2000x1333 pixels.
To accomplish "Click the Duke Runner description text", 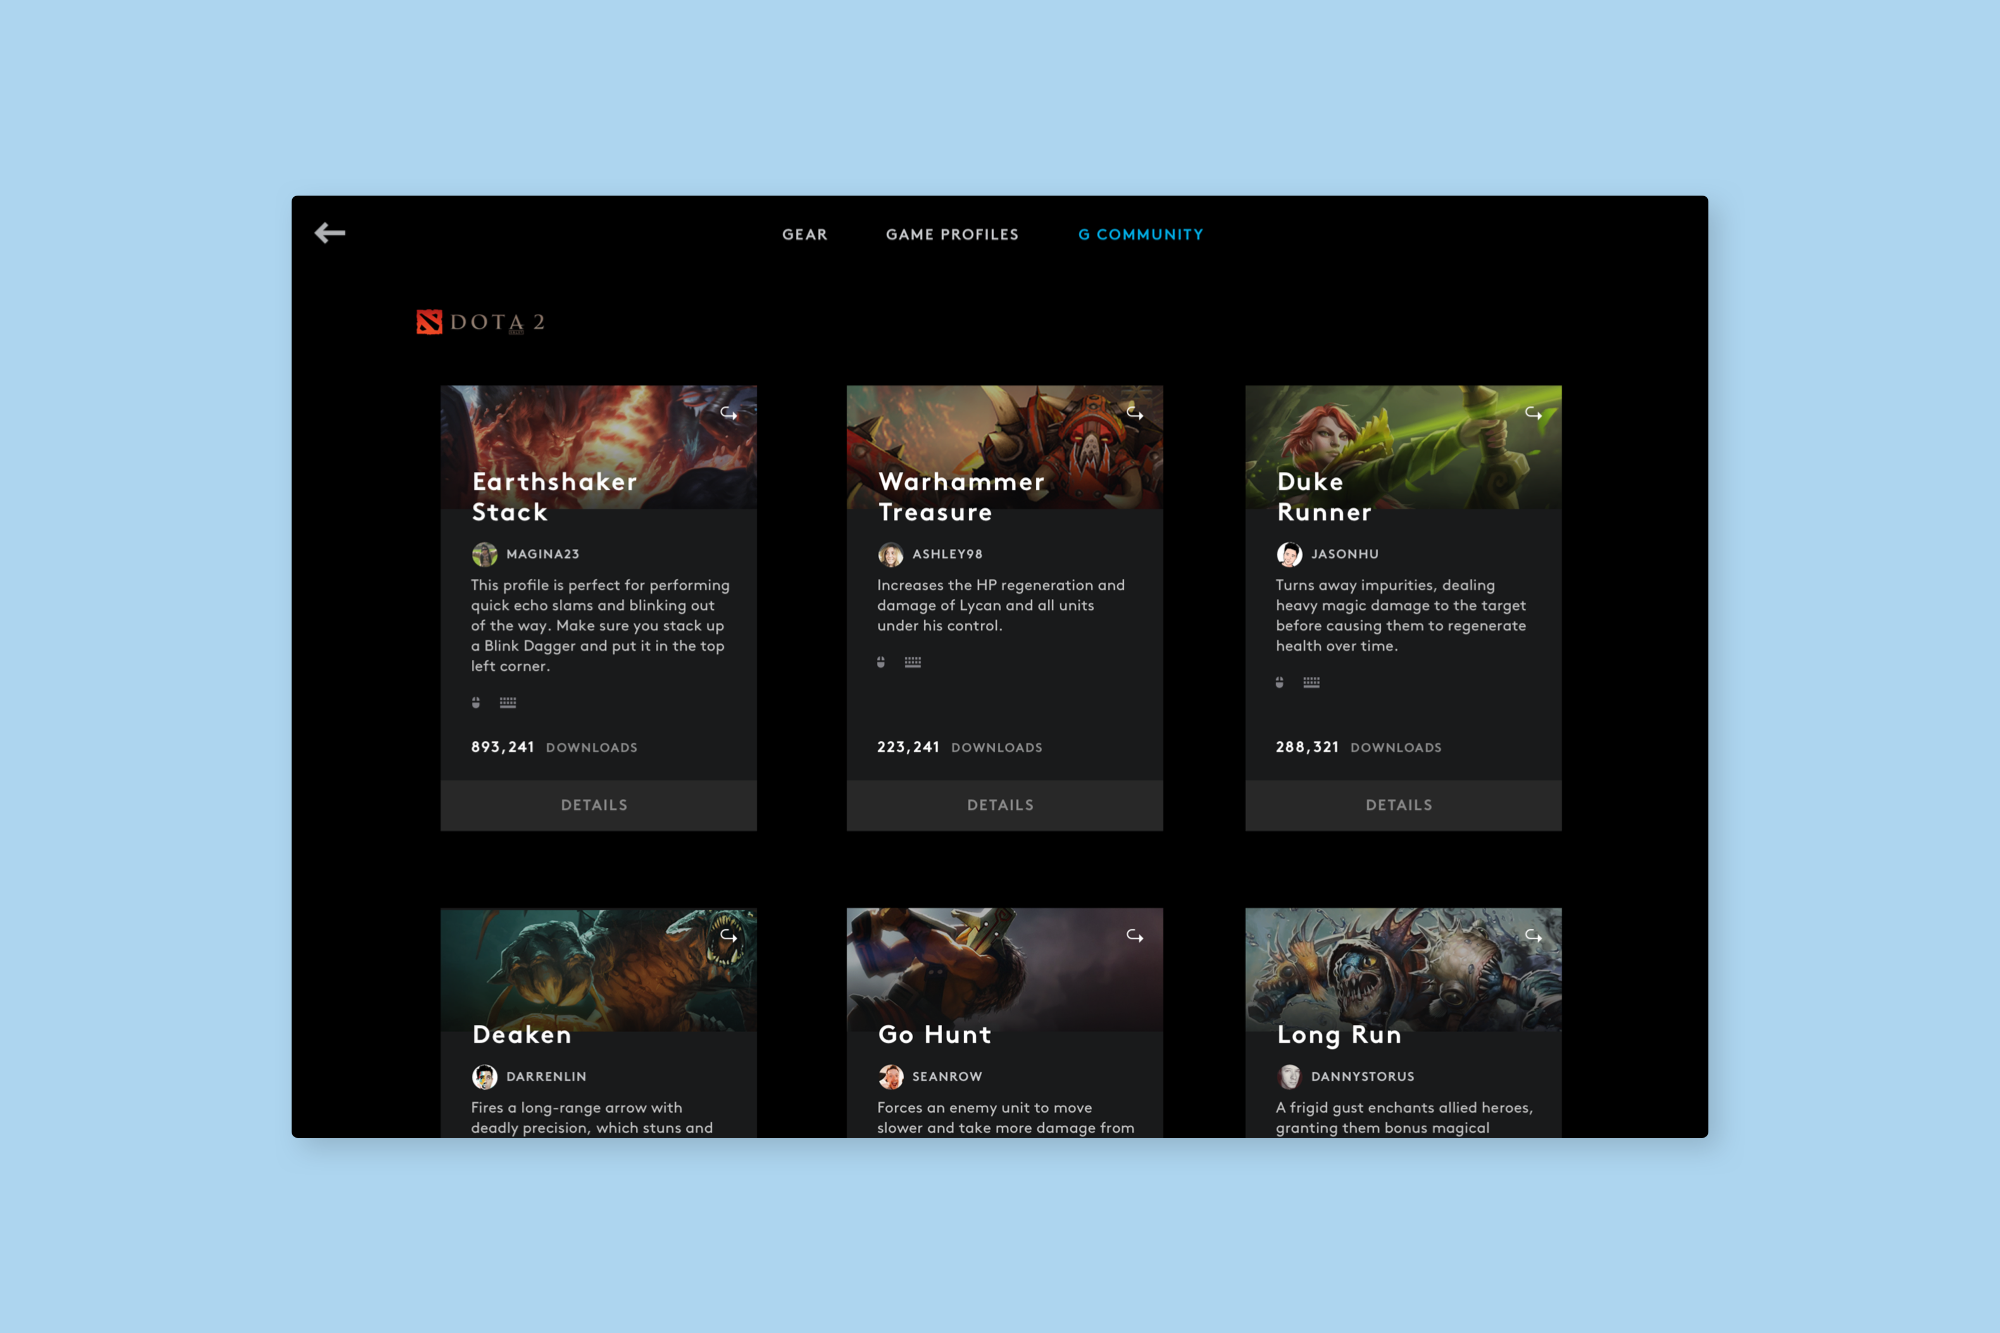I will 1401,616.
